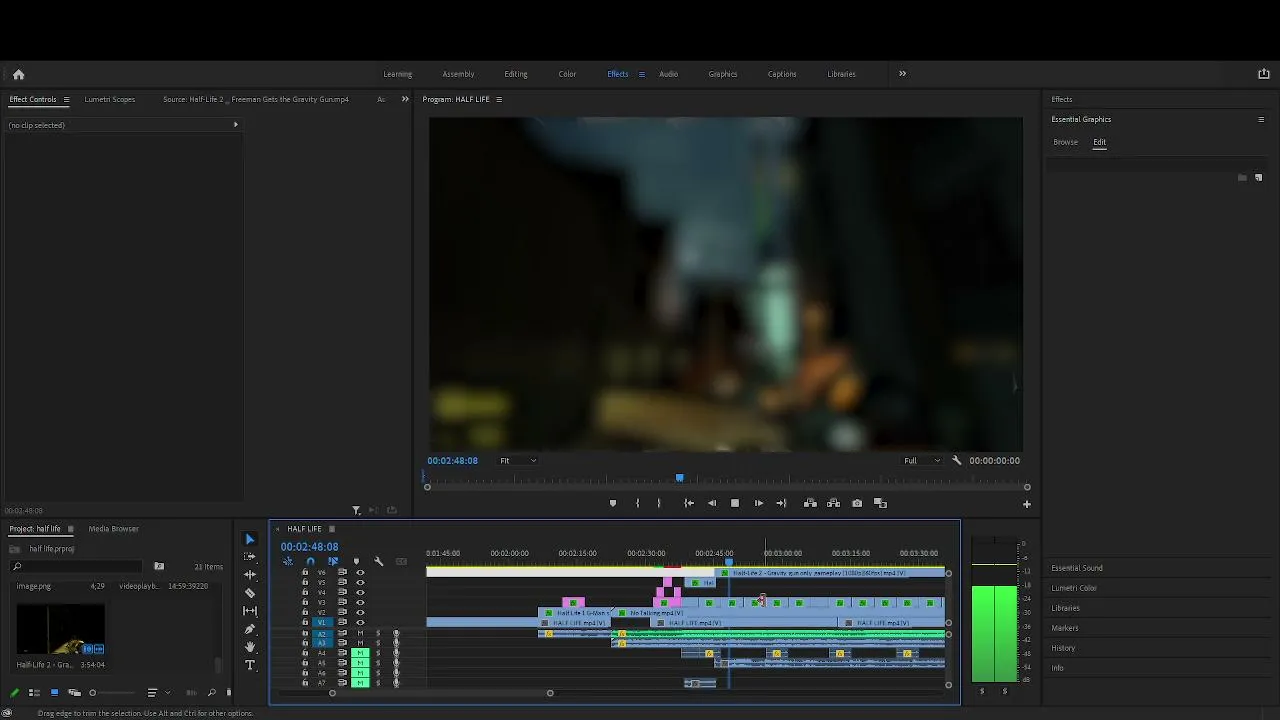This screenshot has height=720, width=1280.
Task: Select the Type tool
Action: [x=250, y=665]
